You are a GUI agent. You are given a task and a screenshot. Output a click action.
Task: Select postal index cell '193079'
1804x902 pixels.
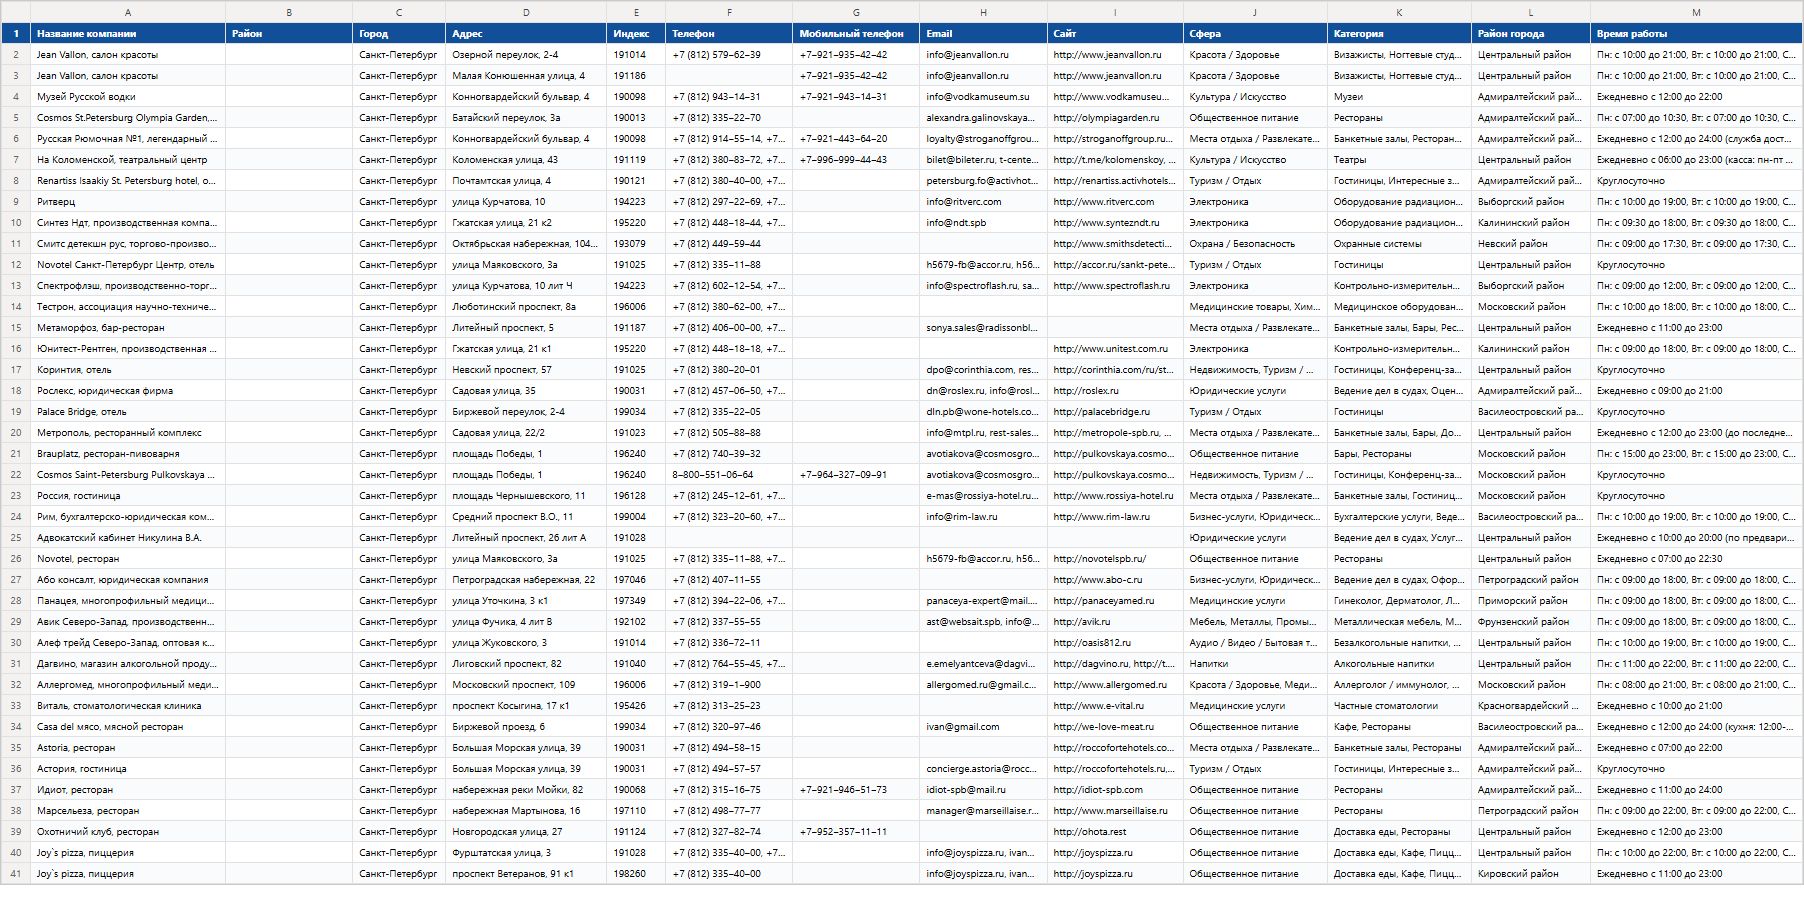(636, 244)
